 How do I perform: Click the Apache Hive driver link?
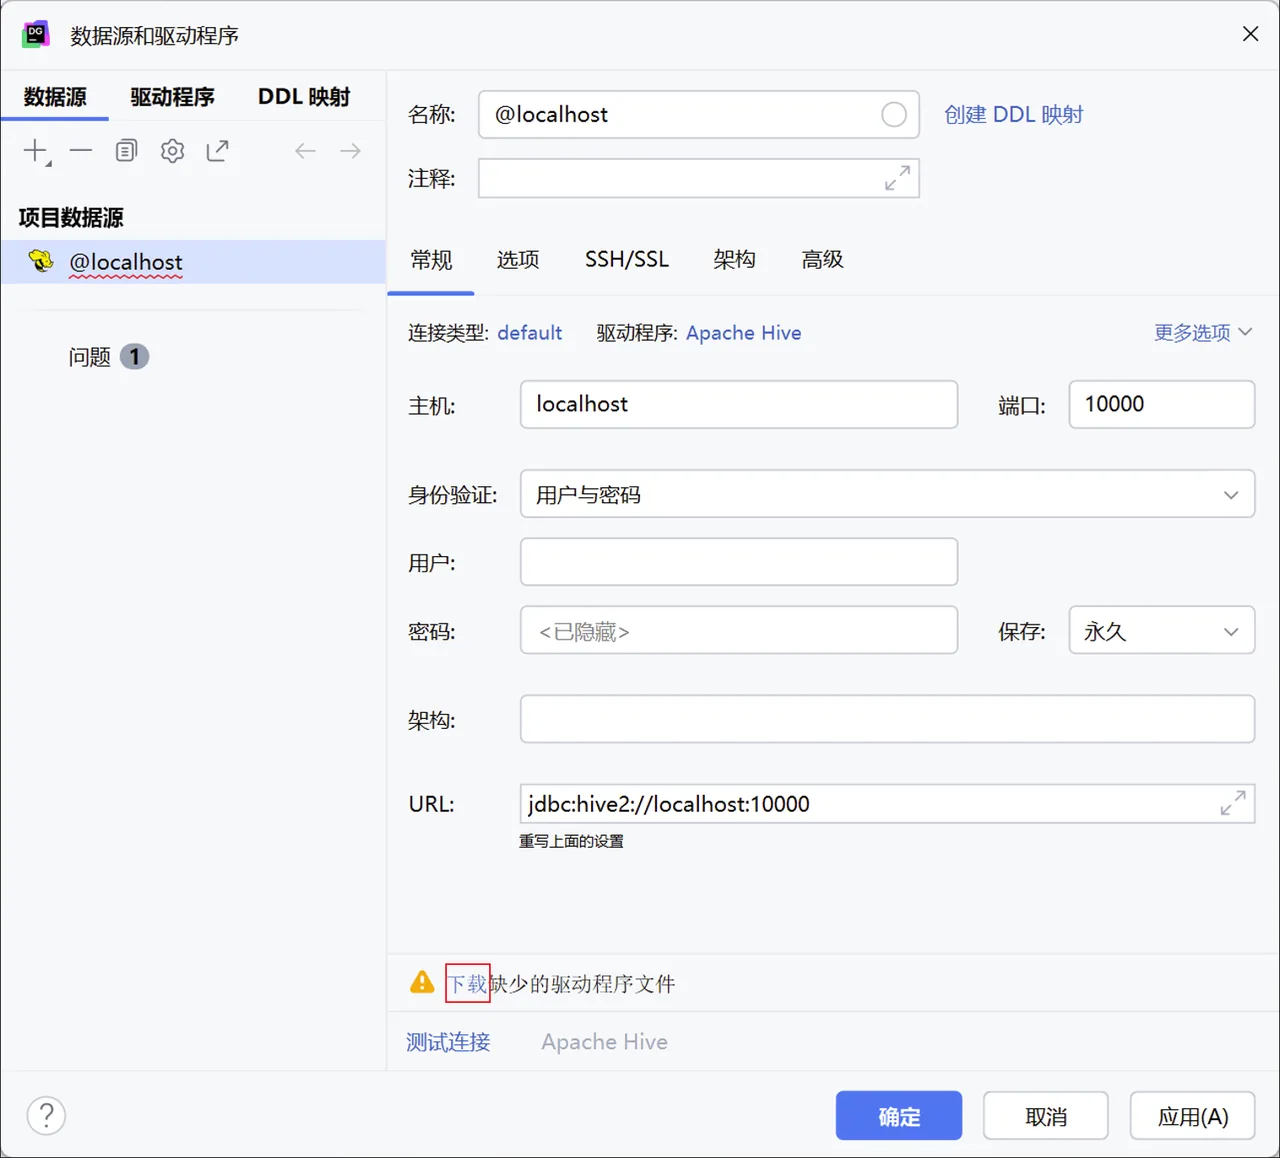point(743,333)
